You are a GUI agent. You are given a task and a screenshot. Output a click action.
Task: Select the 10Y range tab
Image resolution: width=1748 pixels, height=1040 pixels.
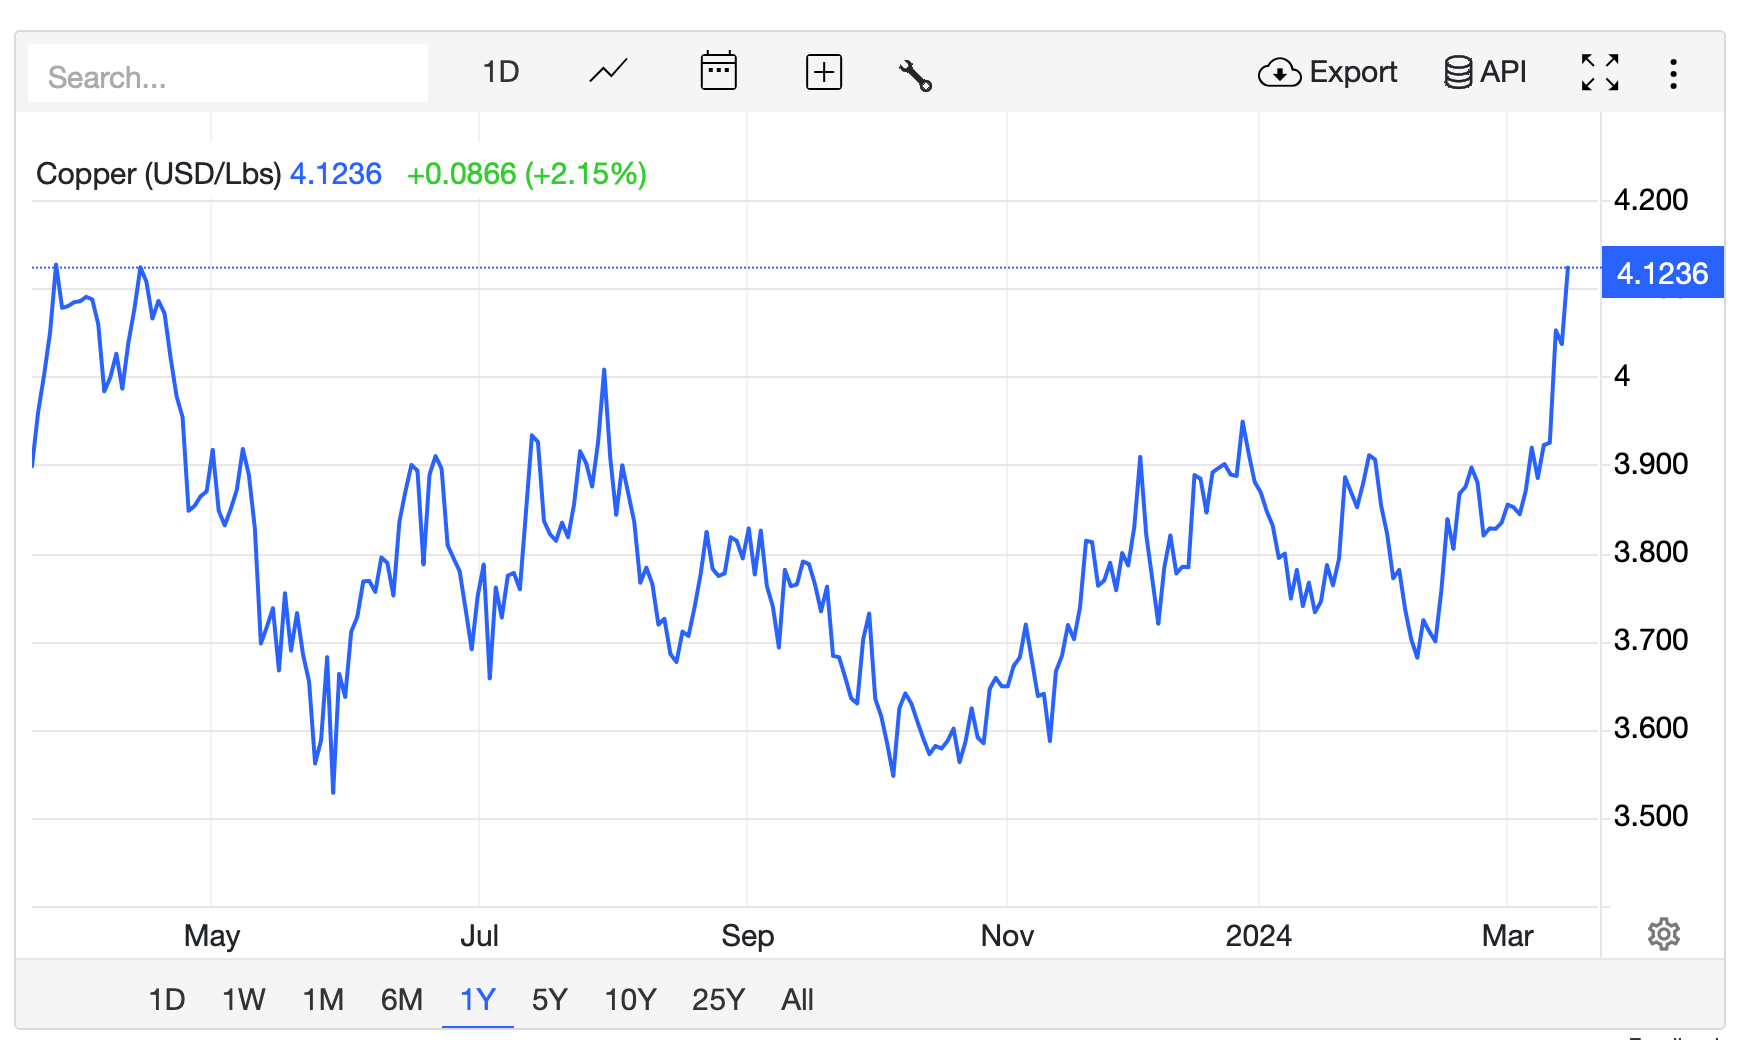click(x=630, y=999)
